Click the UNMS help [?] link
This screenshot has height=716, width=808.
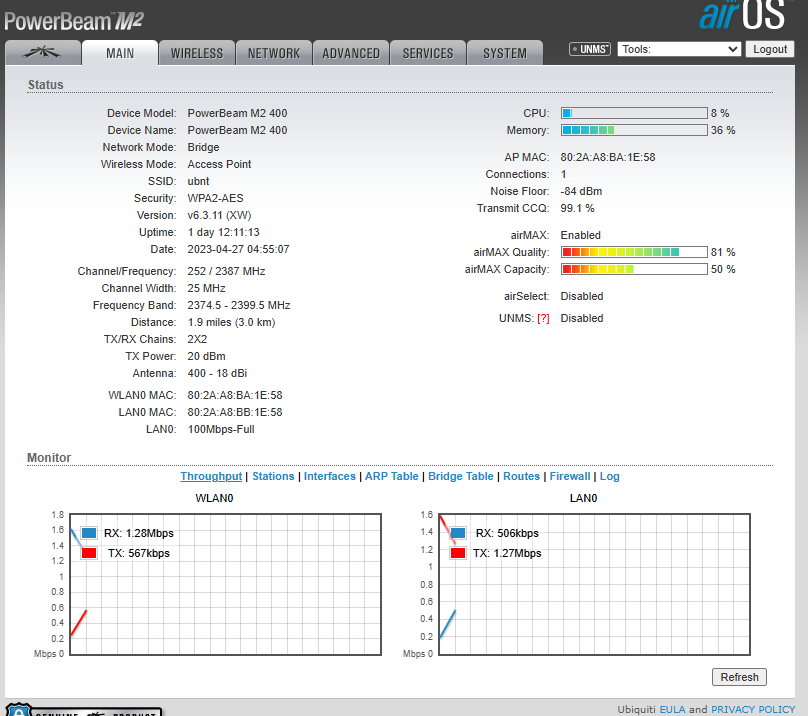tap(543, 319)
